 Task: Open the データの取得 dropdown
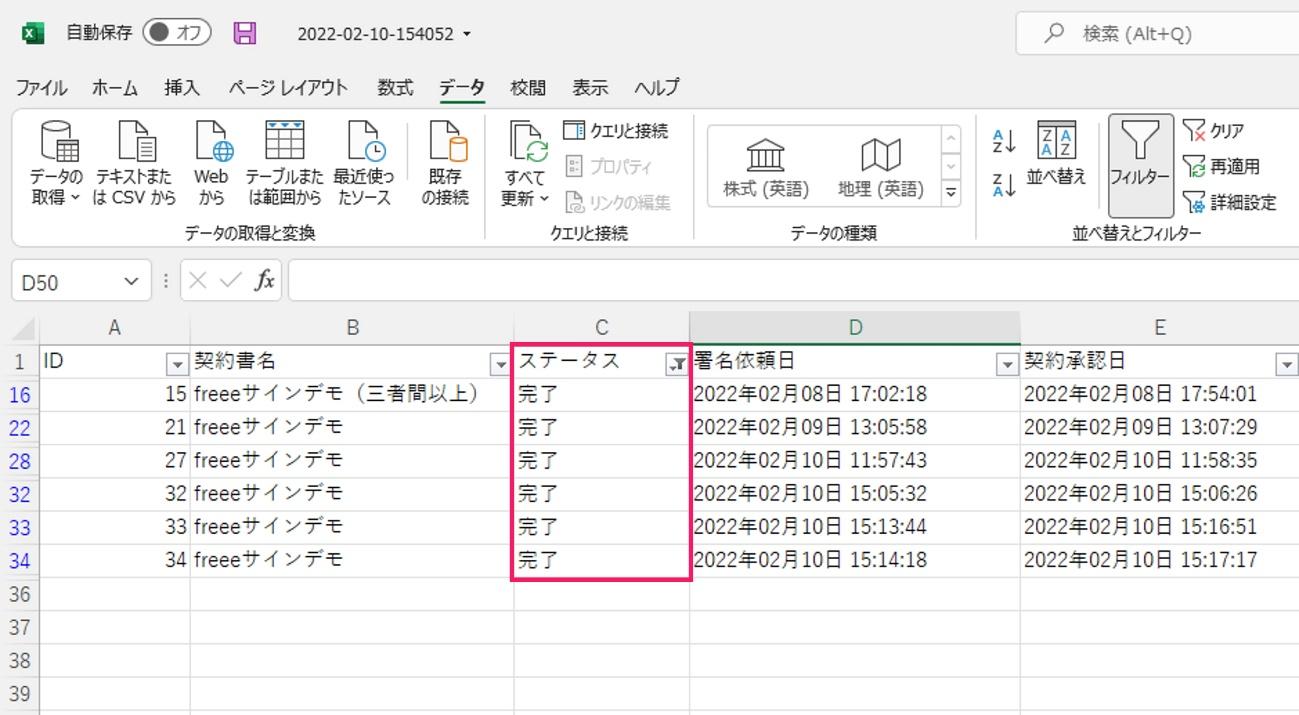tap(57, 163)
